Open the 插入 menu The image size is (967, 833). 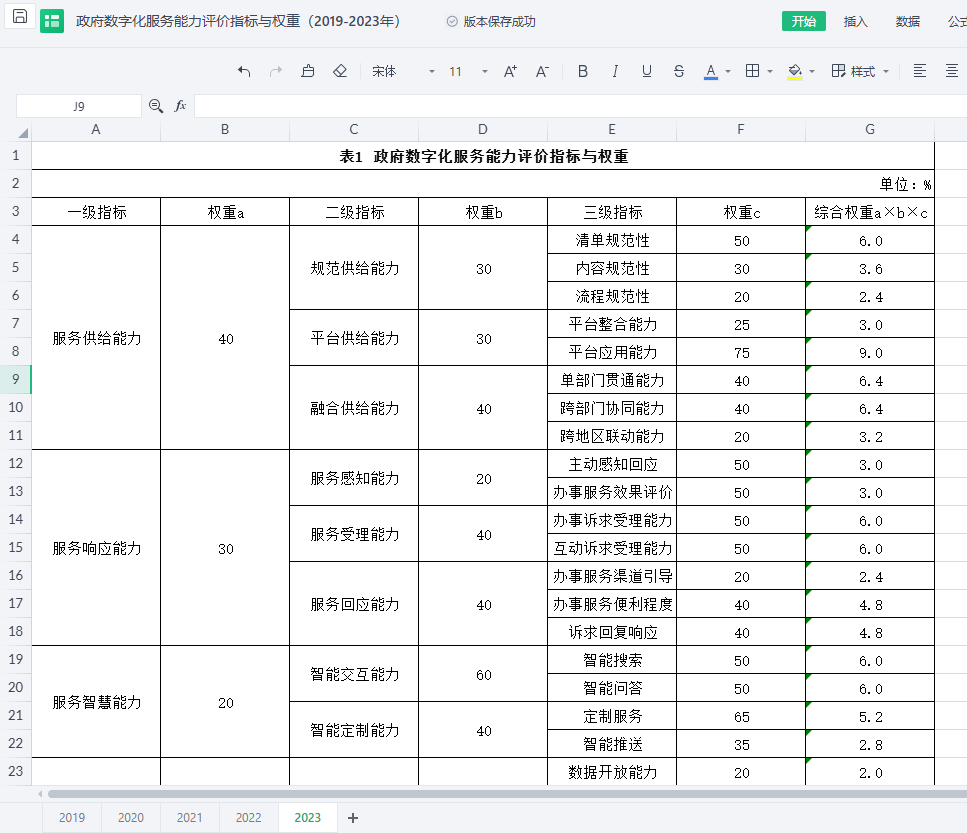[x=855, y=21]
